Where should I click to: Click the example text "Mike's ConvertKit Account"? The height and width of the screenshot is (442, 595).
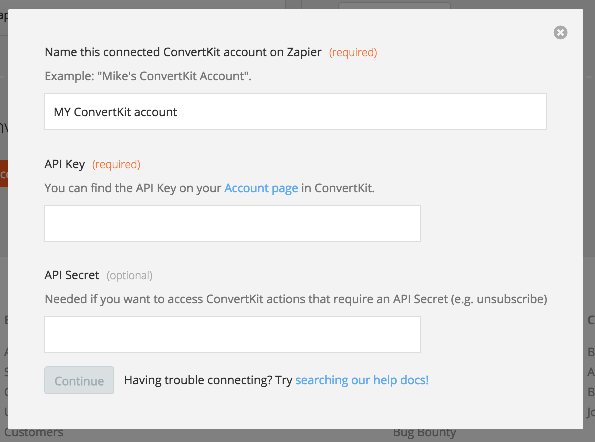[174, 76]
